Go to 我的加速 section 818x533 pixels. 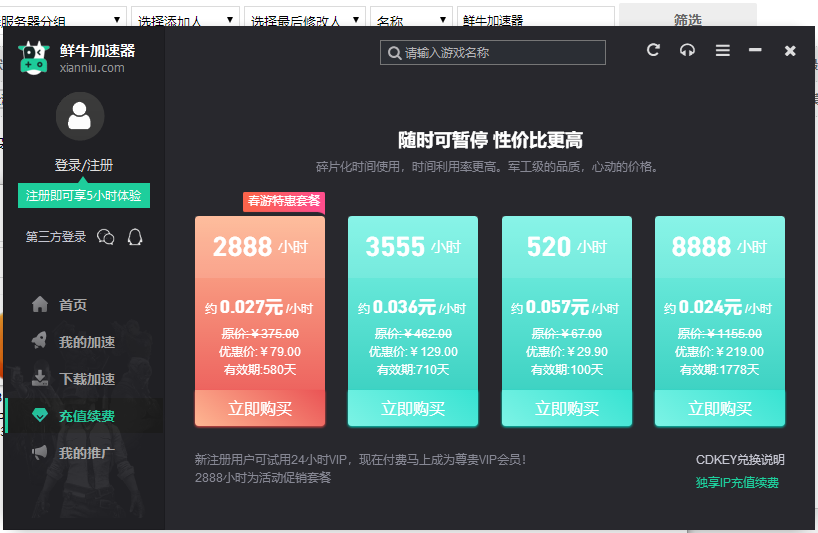pyautogui.click(x=83, y=342)
